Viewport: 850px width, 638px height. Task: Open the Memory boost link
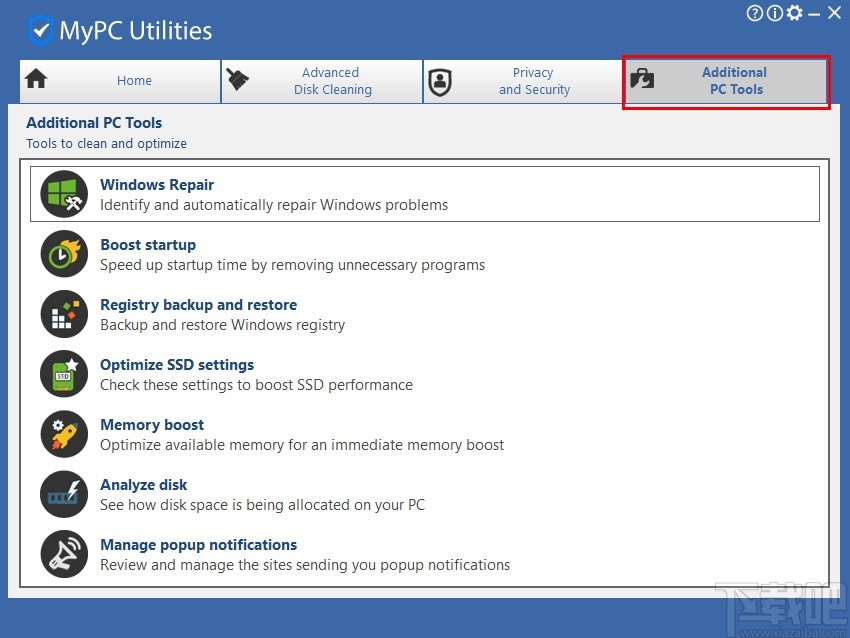(x=152, y=425)
